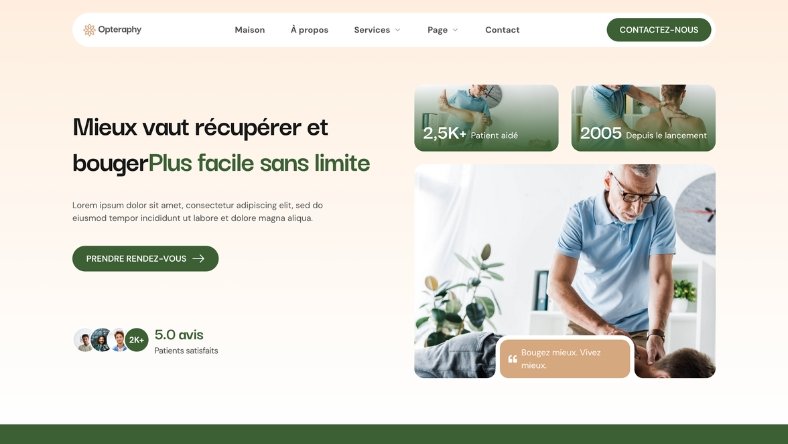The image size is (788, 444).
Task: Click the 5.0 avis rating text
Action: coord(179,335)
